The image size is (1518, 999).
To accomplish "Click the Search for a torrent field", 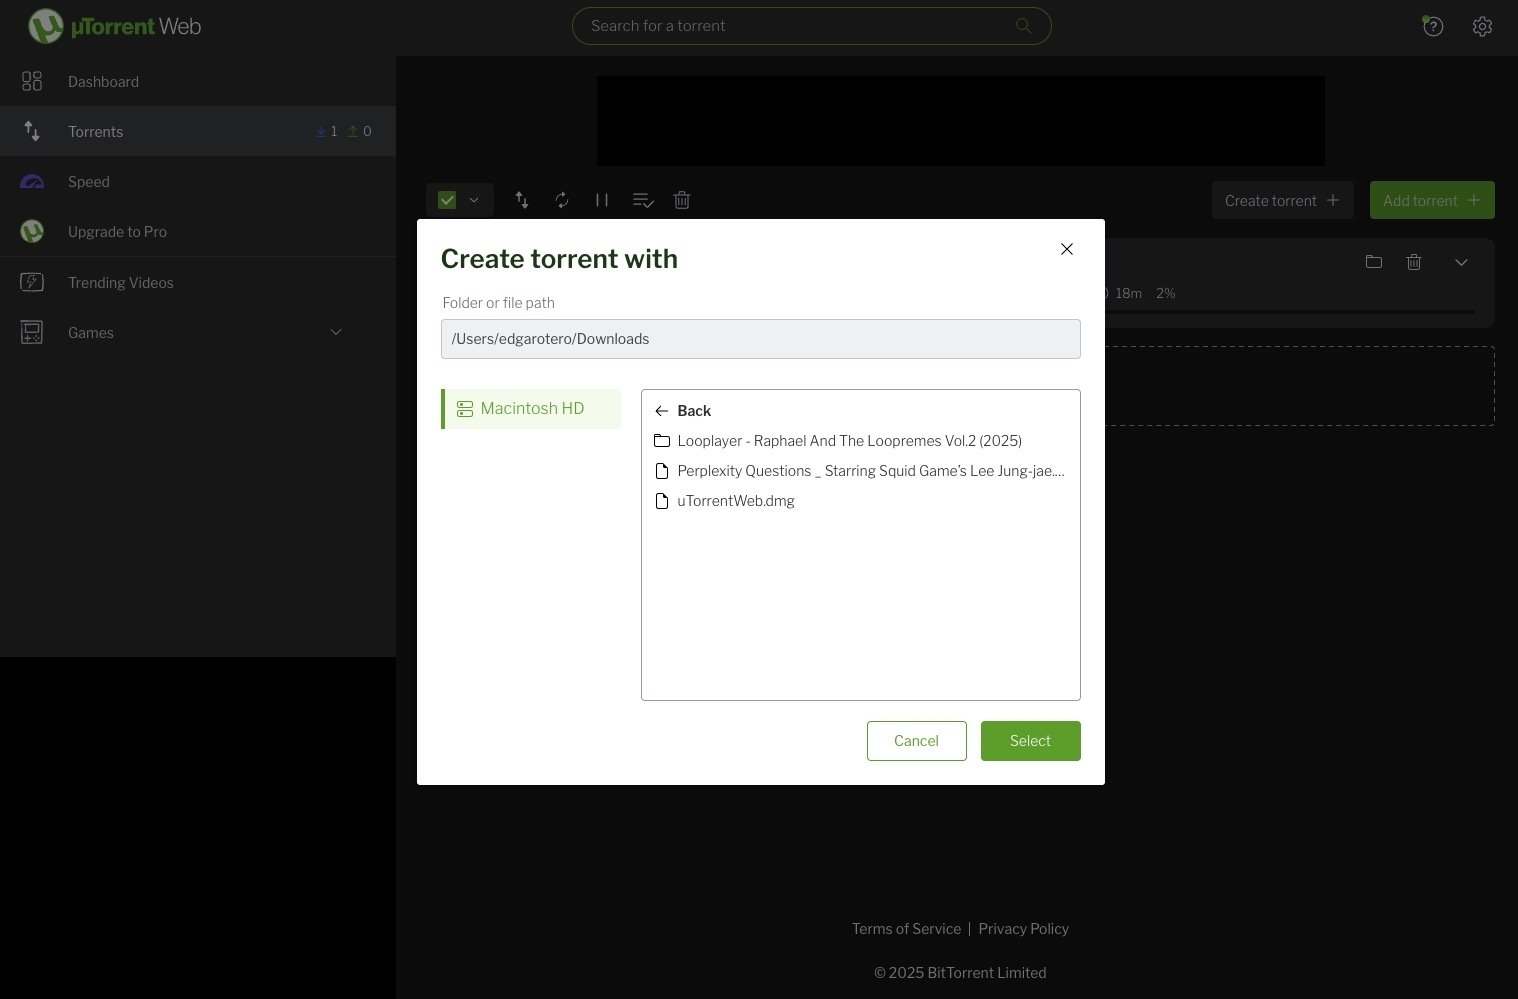I will point(811,26).
